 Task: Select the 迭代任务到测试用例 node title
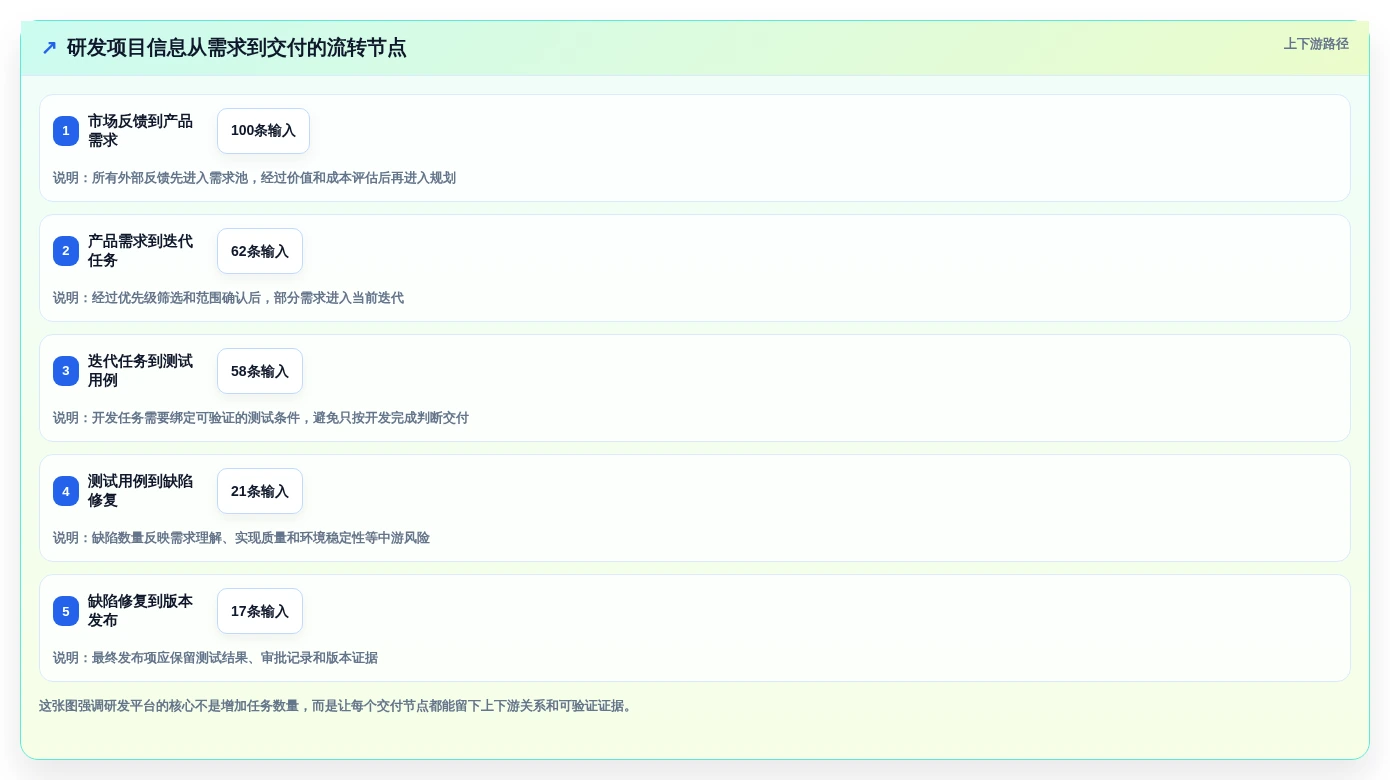point(141,371)
